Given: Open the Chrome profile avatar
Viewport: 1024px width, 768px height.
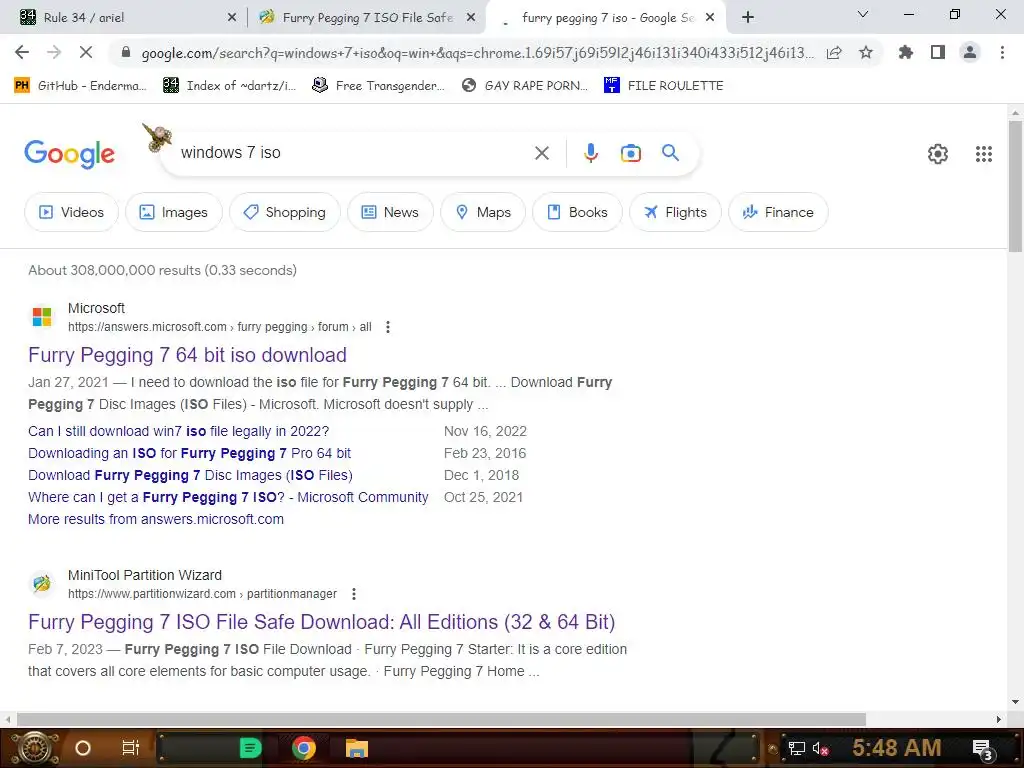Looking at the screenshot, I should point(970,52).
